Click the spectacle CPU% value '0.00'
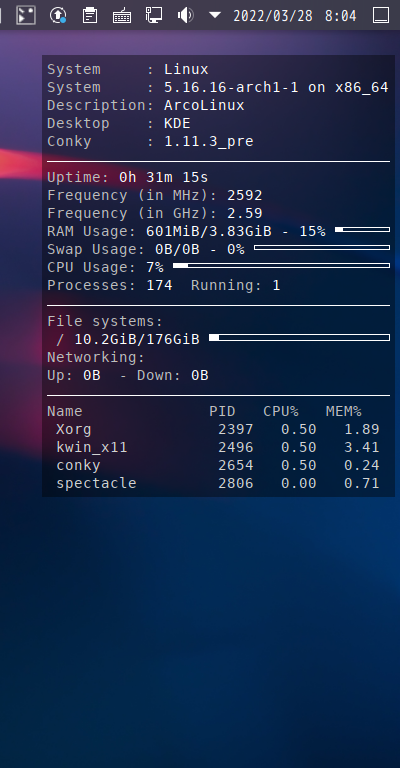This screenshot has height=768, width=400. click(x=299, y=483)
